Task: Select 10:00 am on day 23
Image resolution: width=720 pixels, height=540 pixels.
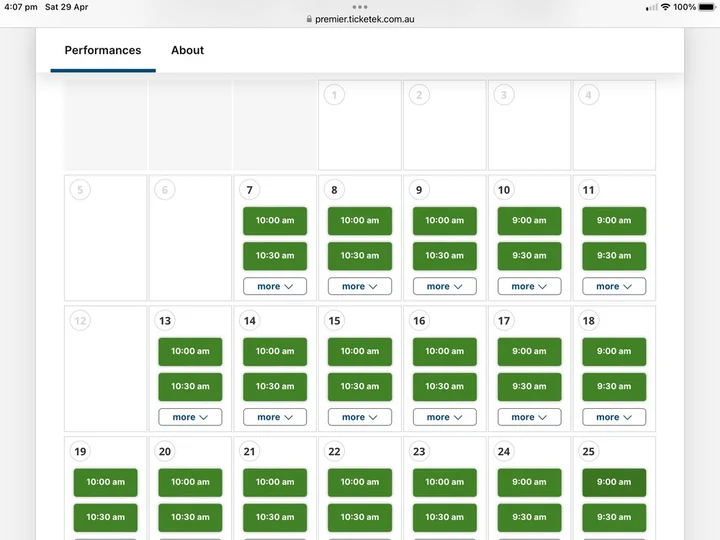Action: click(444, 482)
